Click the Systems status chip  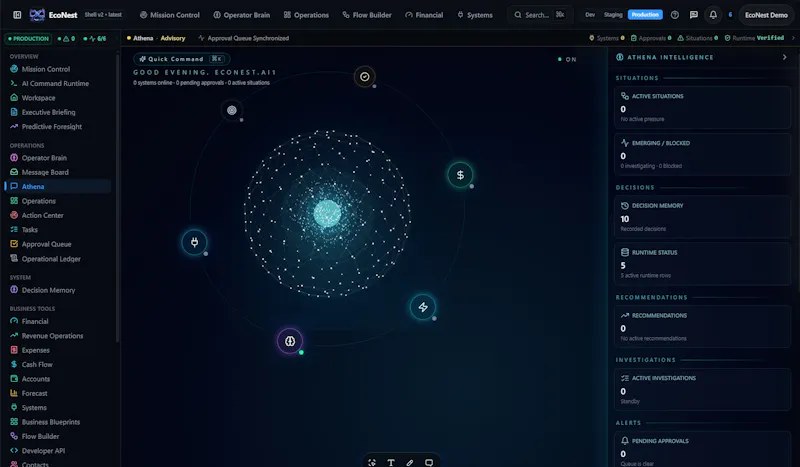click(x=607, y=38)
